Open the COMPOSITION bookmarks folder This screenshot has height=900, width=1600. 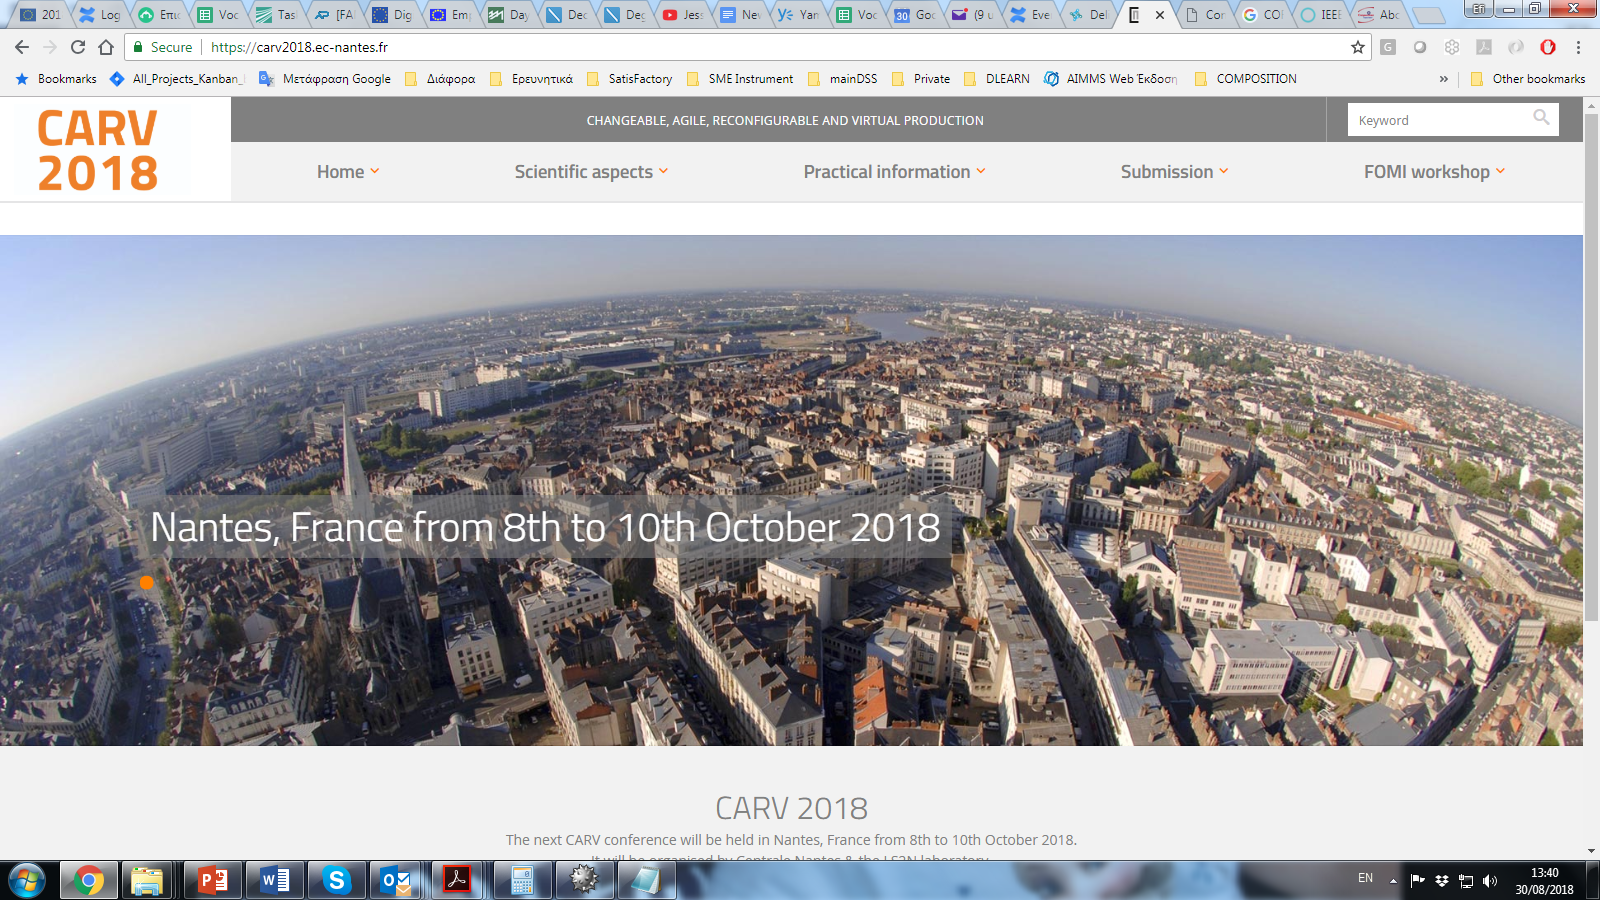click(x=1246, y=79)
